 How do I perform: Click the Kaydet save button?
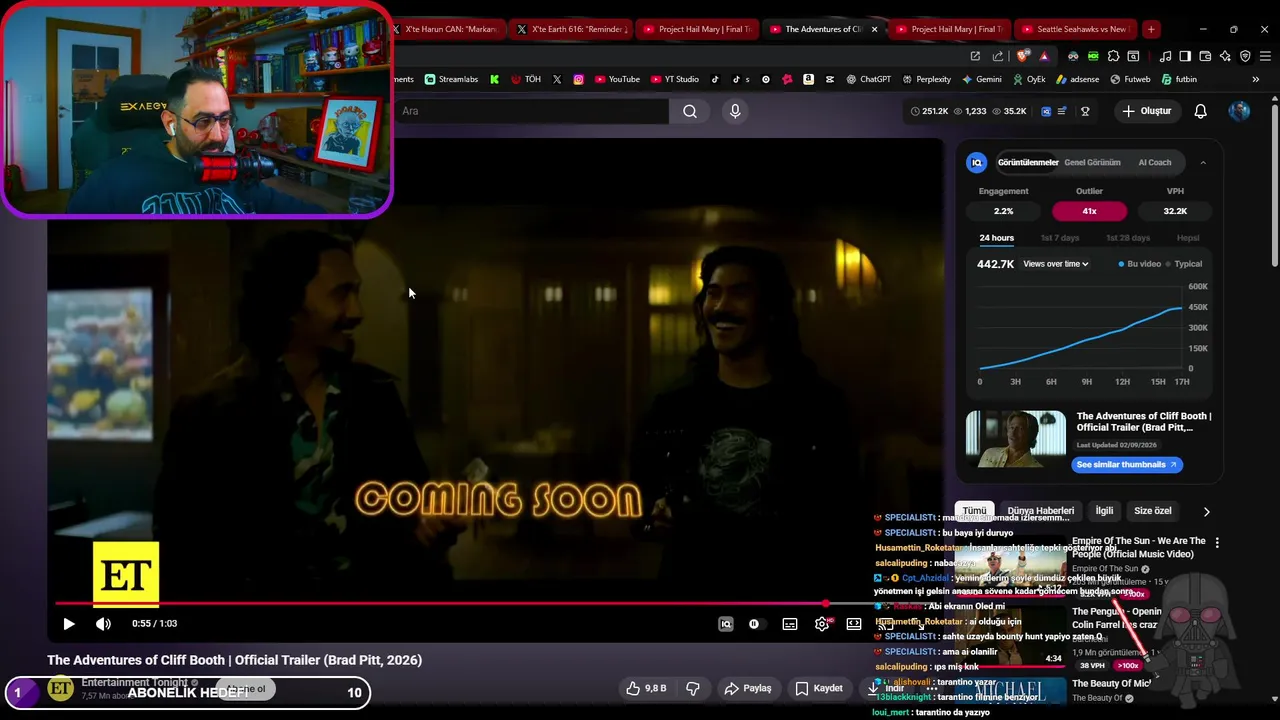pyautogui.click(x=818, y=688)
